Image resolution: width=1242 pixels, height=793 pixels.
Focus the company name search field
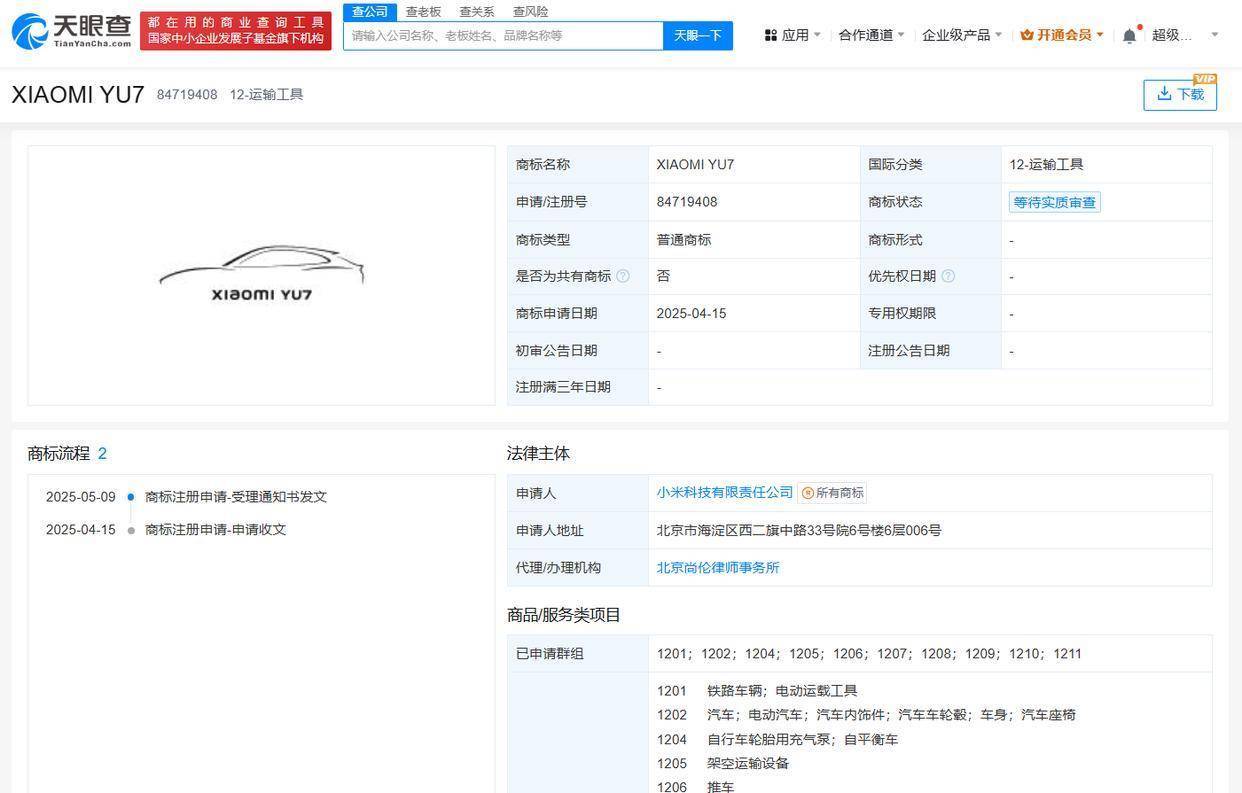[503, 36]
